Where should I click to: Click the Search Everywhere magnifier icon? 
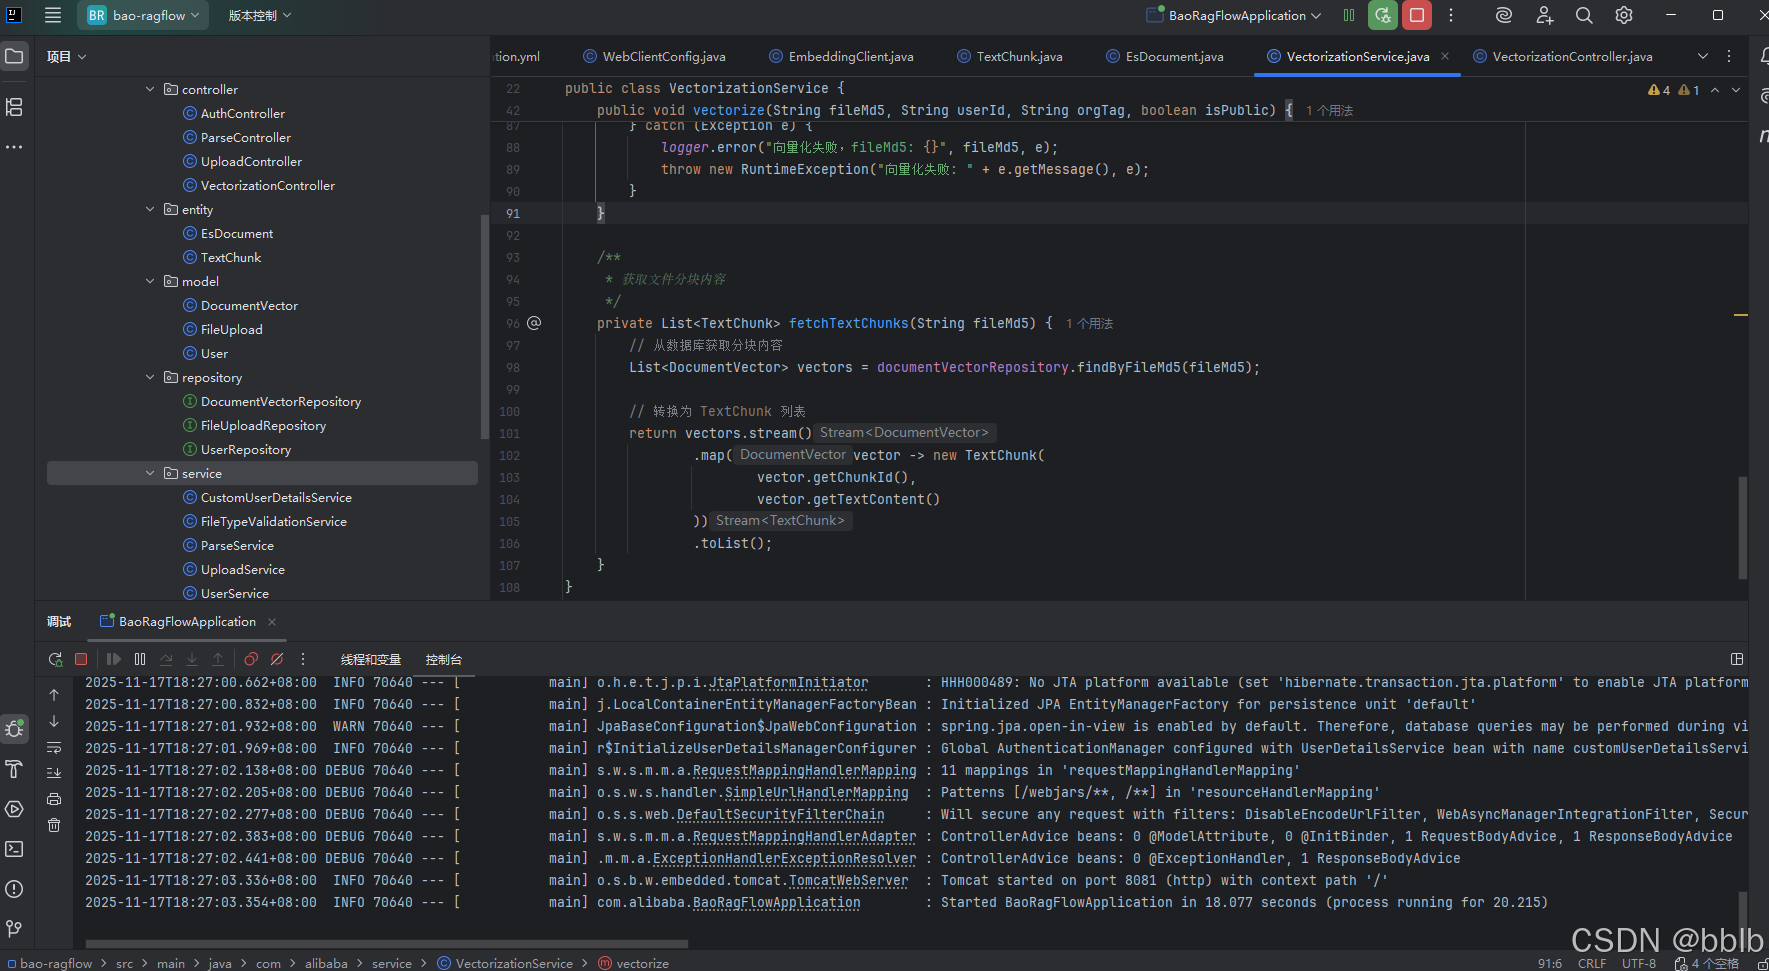(1584, 15)
